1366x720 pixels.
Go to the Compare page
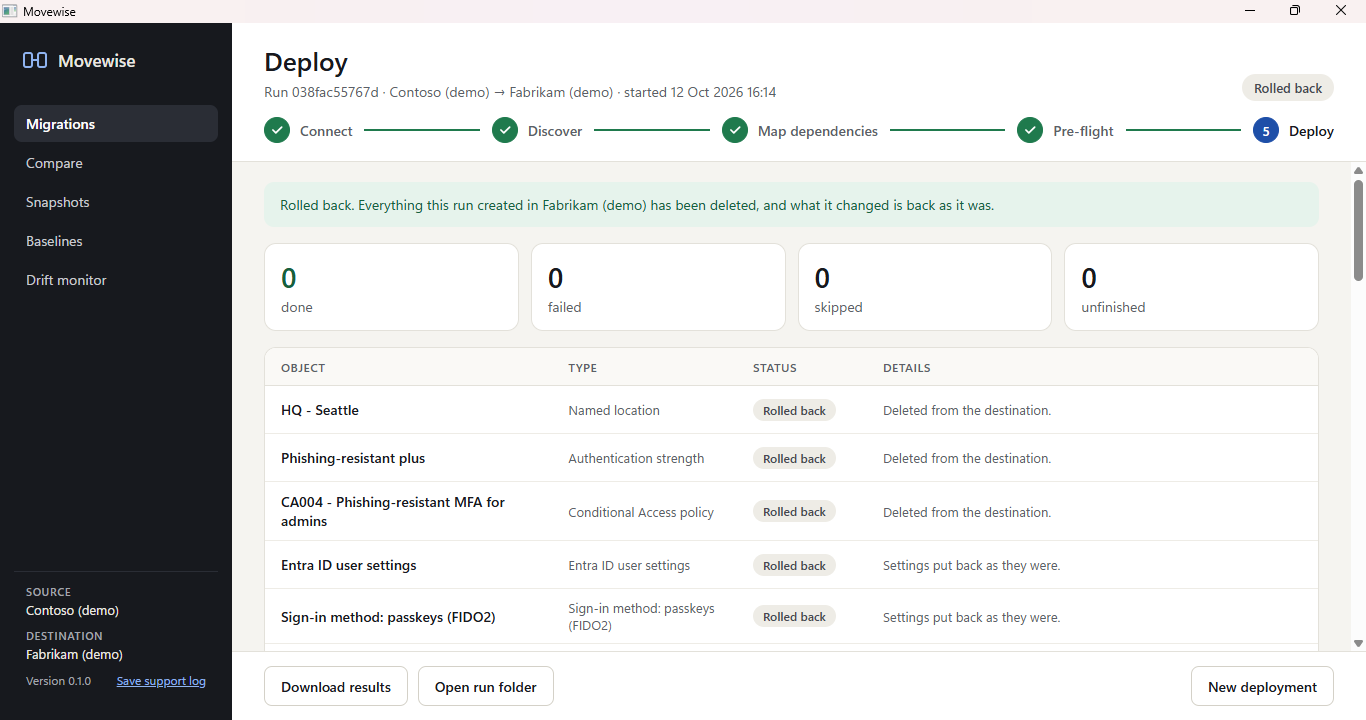(x=116, y=163)
